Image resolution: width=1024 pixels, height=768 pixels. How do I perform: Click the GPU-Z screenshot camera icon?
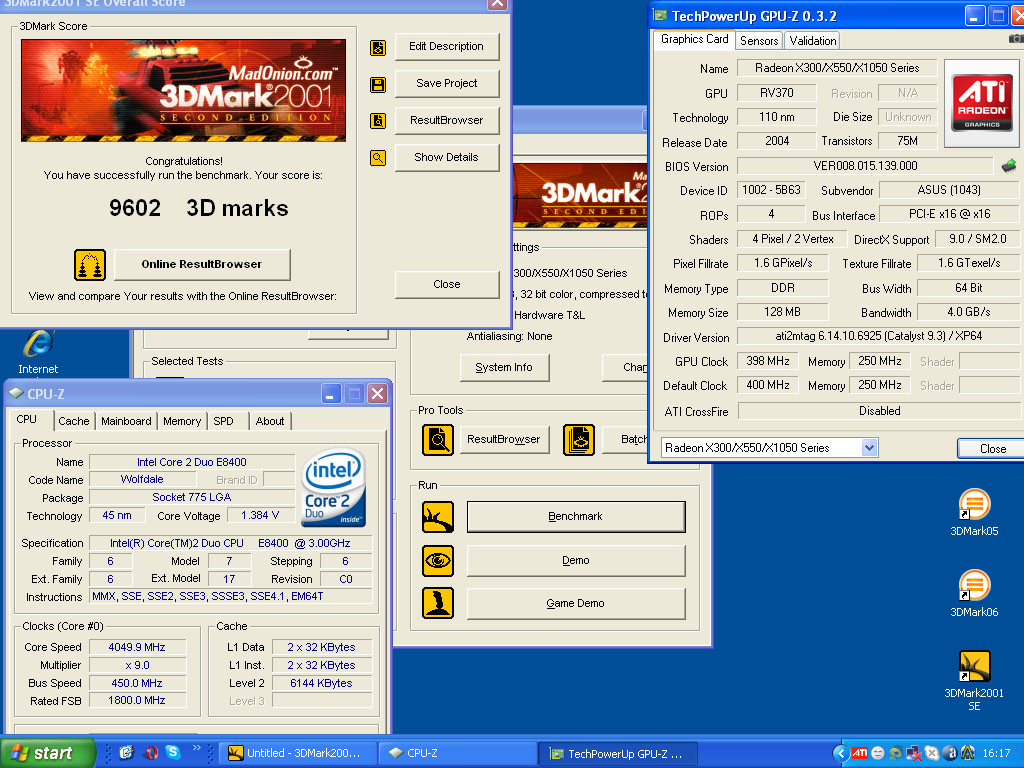1016,39
